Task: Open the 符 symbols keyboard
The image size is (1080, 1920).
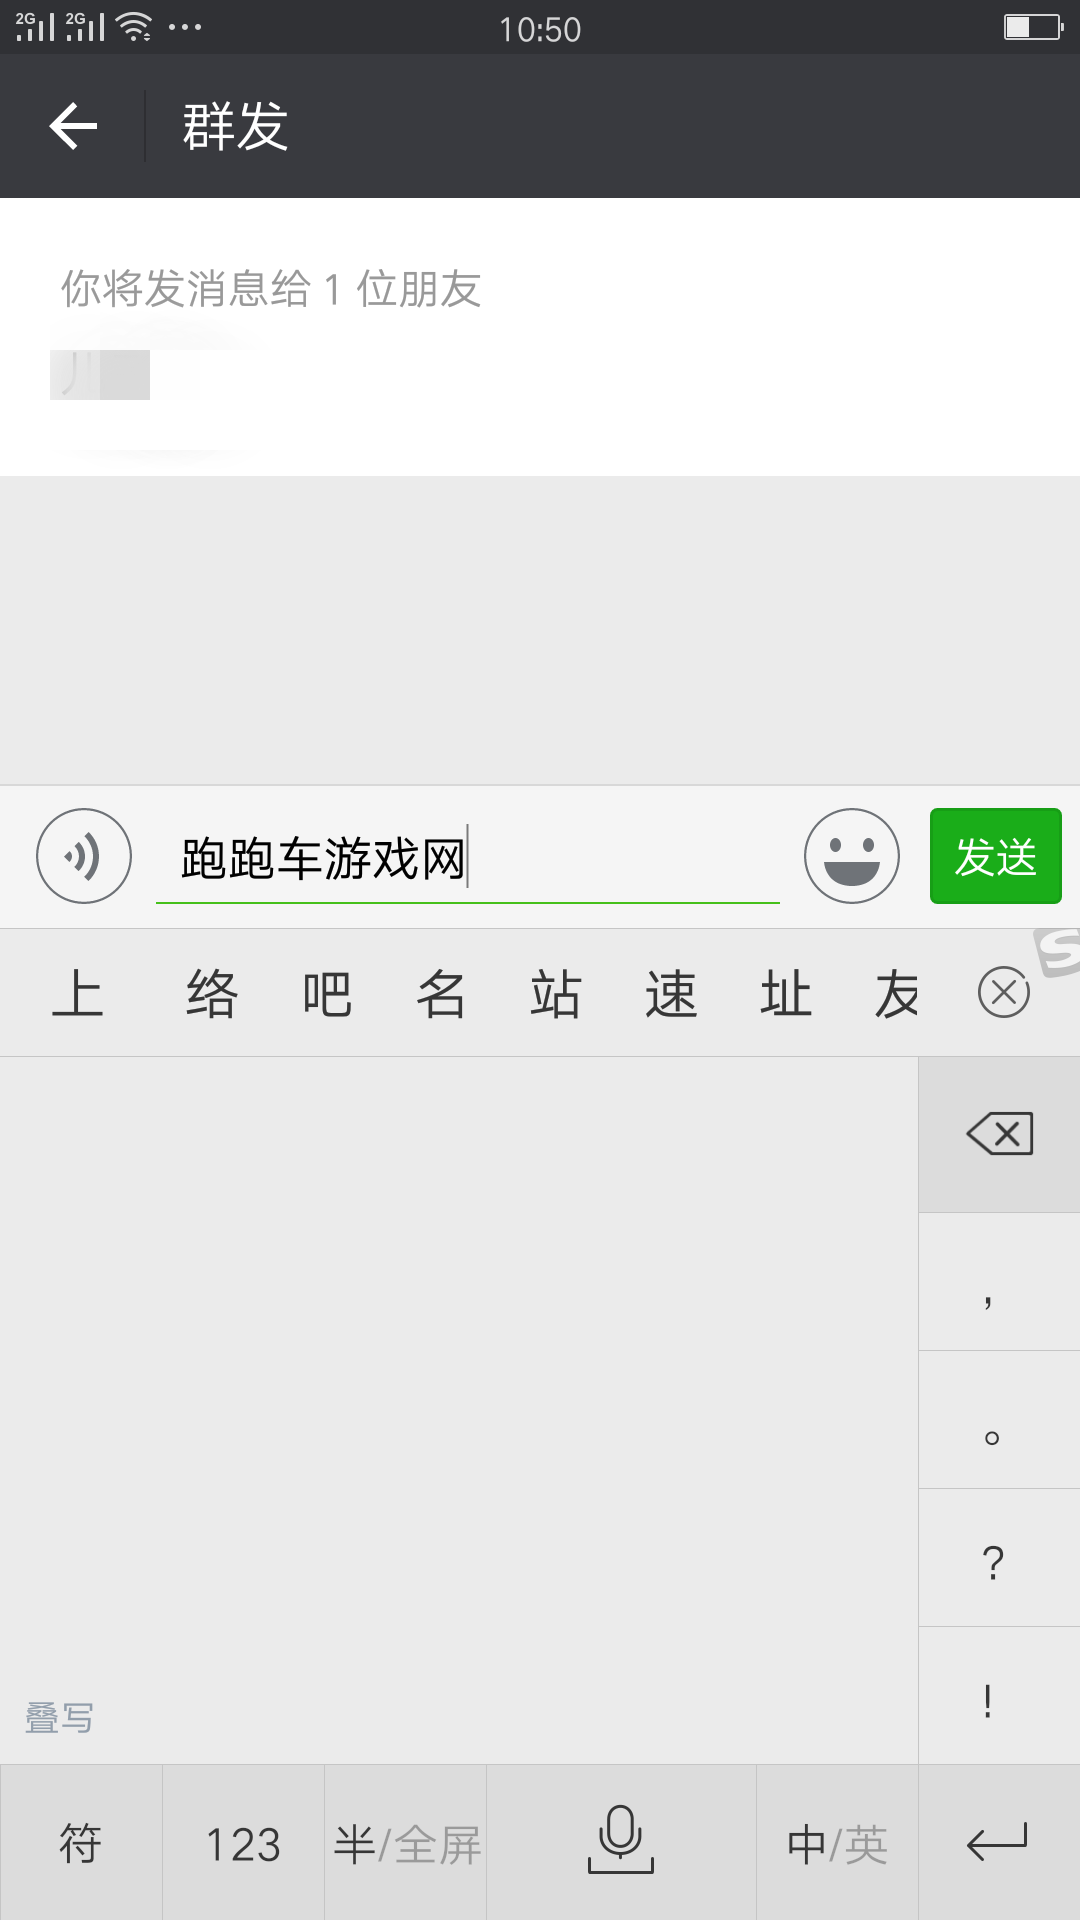Action: 81,1842
